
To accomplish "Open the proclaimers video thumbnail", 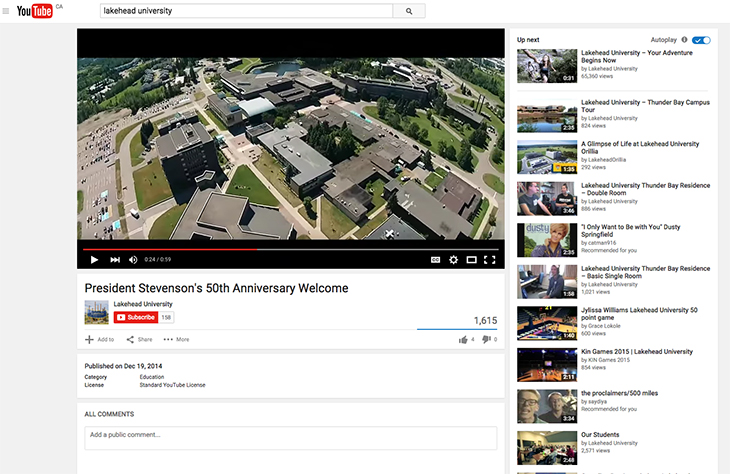I will pos(547,406).
